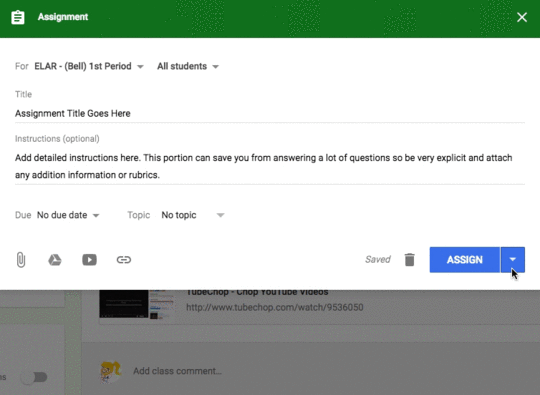Open the class selector ELAR - (Bell) 1st Period
Image resolution: width=540 pixels, height=395 pixels.
coord(89,66)
